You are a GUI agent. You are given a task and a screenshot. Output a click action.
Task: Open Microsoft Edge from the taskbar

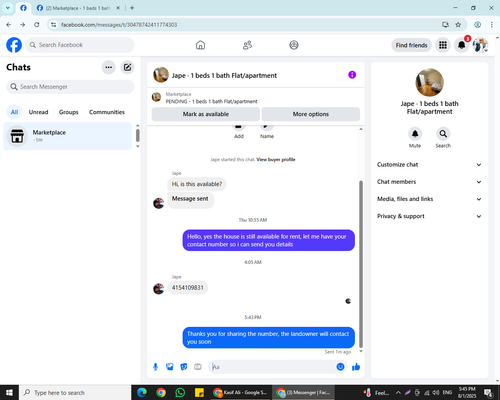click(142, 393)
